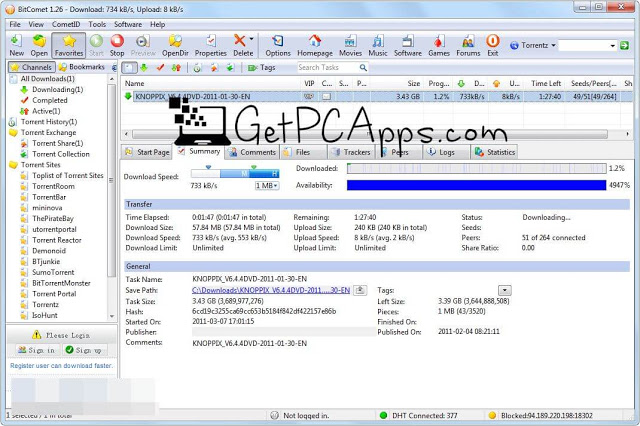640x426 pixels.
Task: Open Torrent History(1) in sidebar
Action: pos(49,122)
